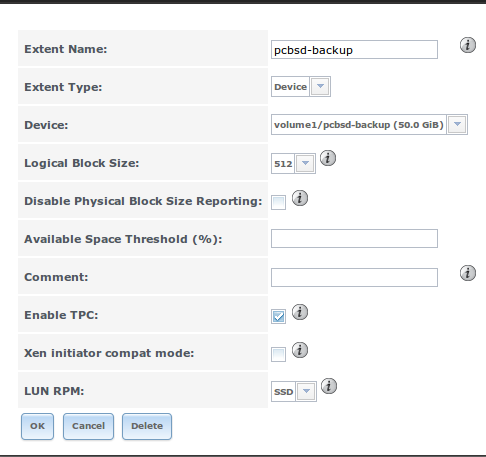The height and width of the screenshot is (457, 486).
Task: Expand the LUN RPM dropdown arrow
Action: [x=306, y=391]
